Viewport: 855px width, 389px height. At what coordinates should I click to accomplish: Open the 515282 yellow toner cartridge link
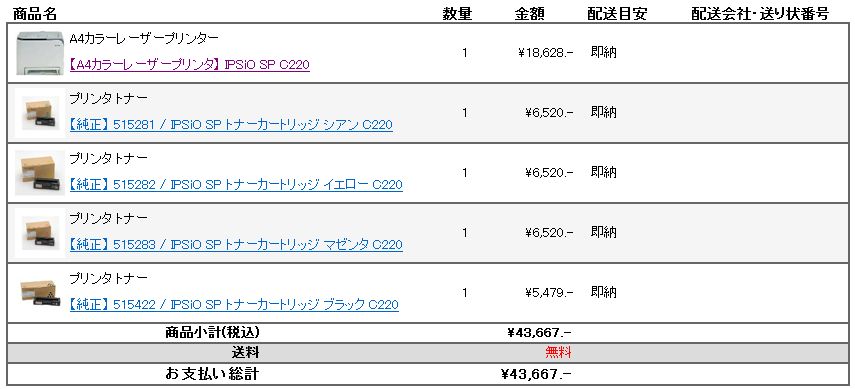coord(236,185)
